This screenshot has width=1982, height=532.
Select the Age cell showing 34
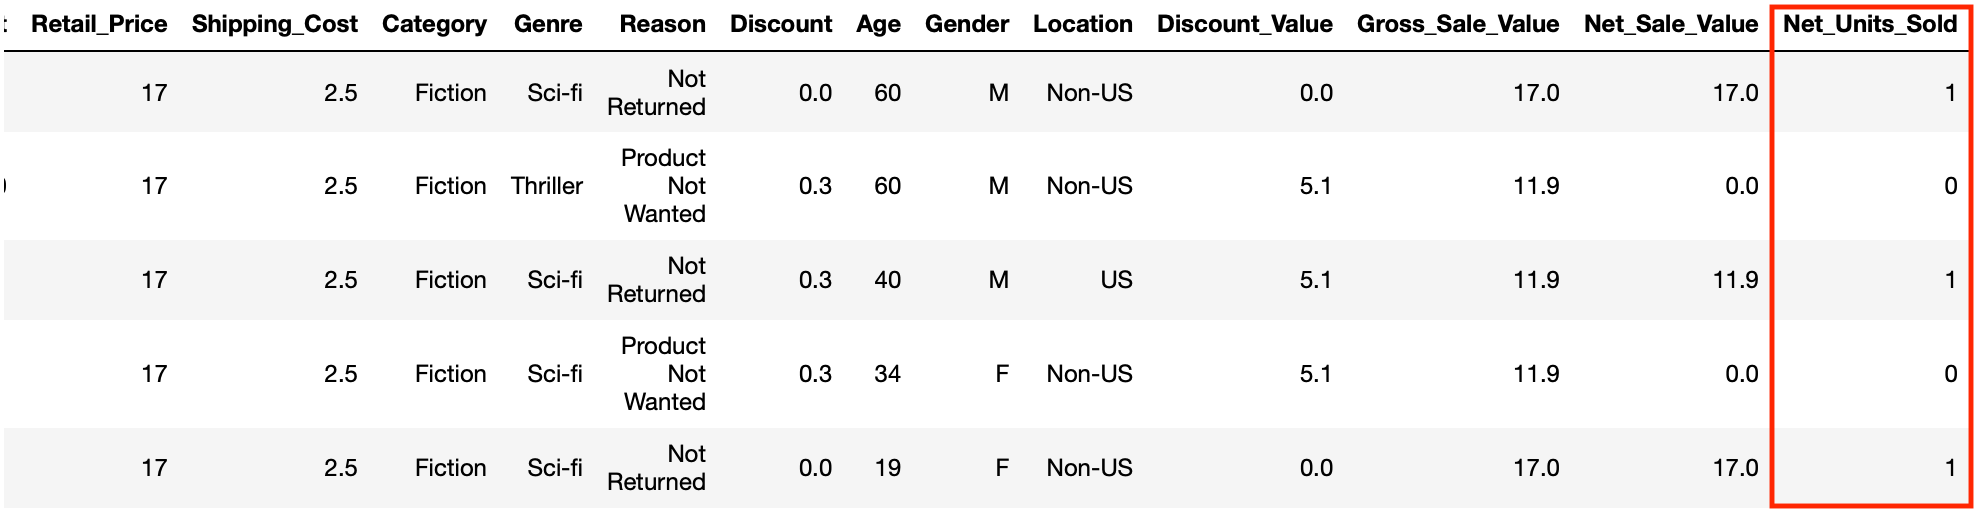point(887,374)
